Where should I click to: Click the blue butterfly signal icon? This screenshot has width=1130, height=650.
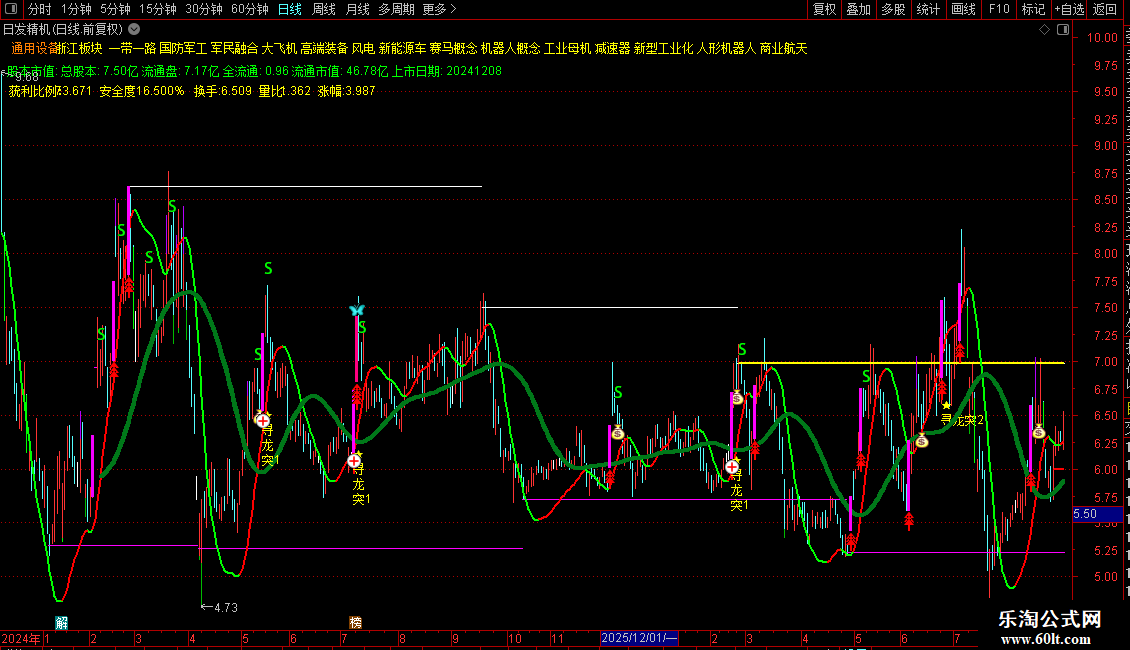click(x=357, y=310)
